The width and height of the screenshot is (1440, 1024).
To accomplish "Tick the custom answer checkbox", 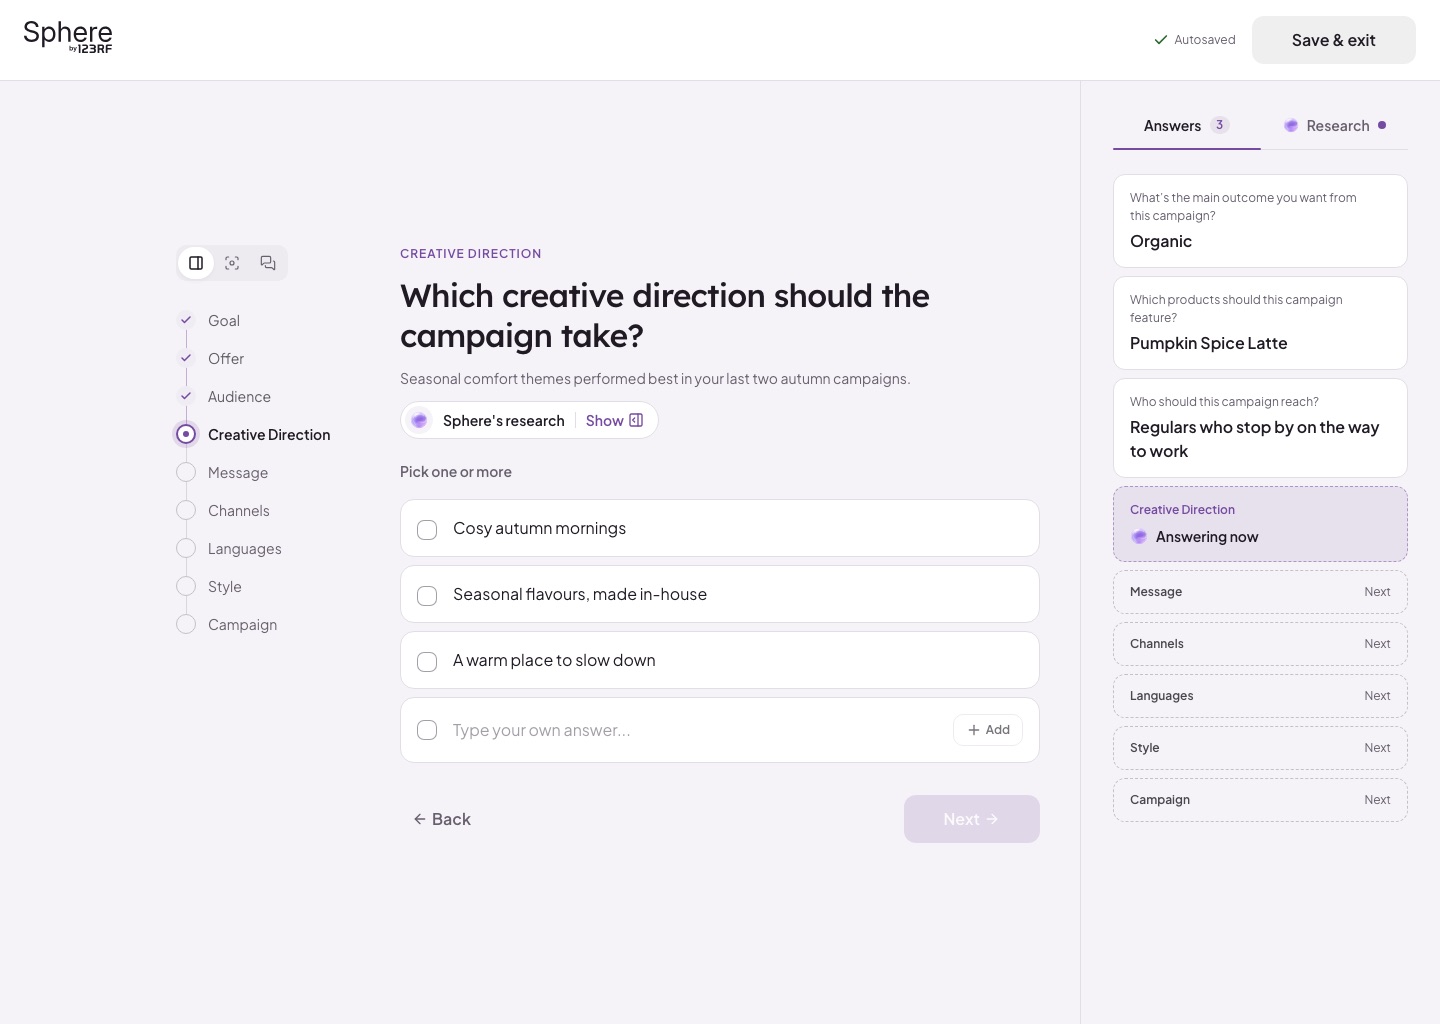I will click(427, 730).
